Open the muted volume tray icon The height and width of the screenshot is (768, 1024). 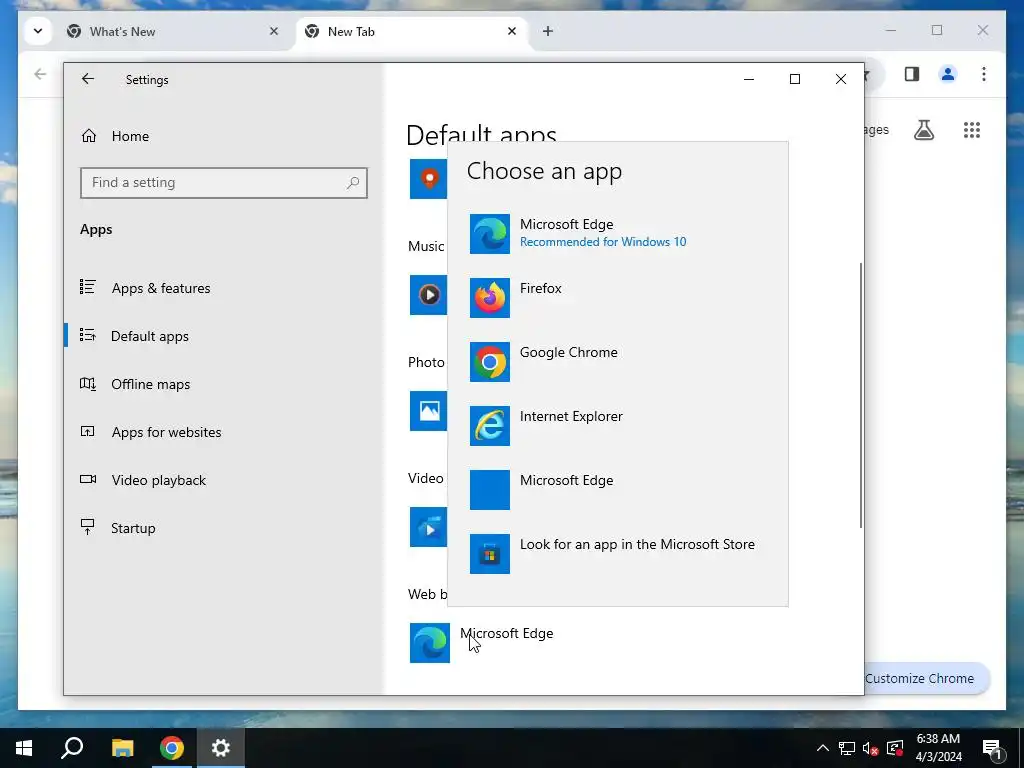871,748
